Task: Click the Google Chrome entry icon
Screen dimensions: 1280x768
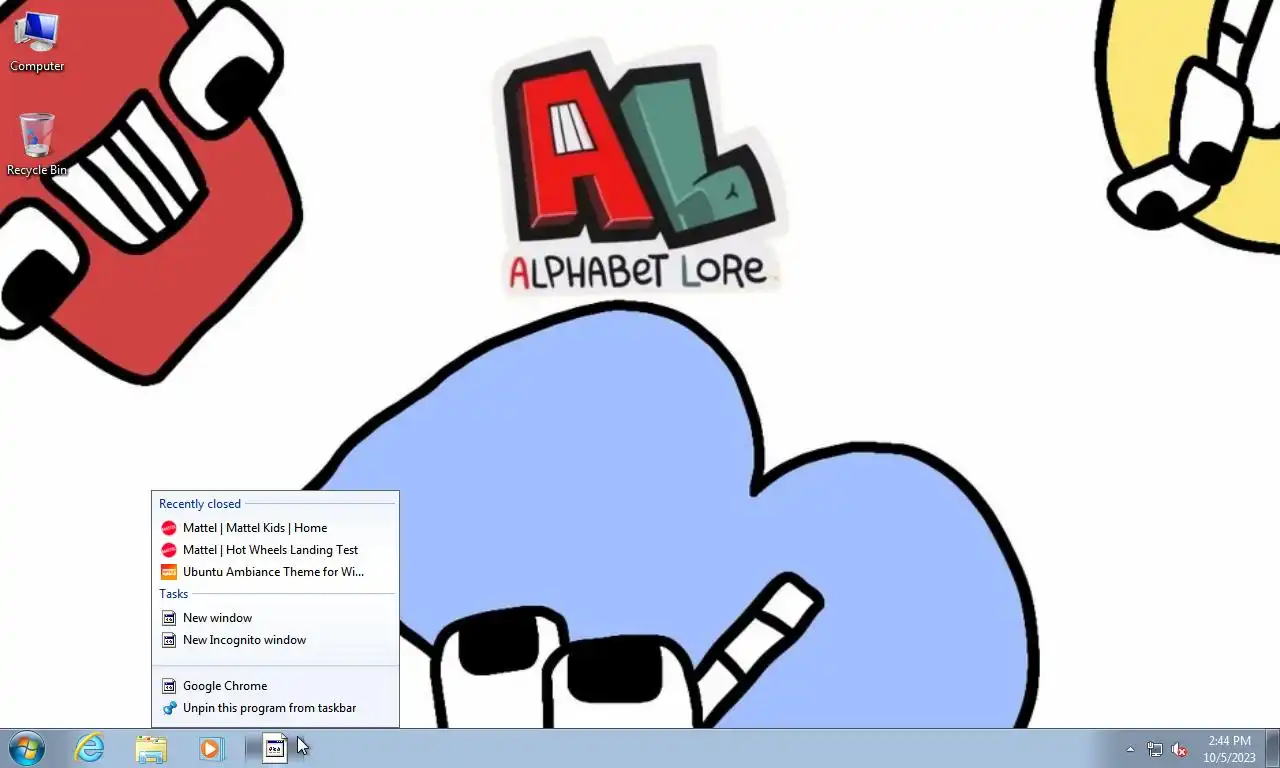Action: pyautogui.click(x=169, y=686)
